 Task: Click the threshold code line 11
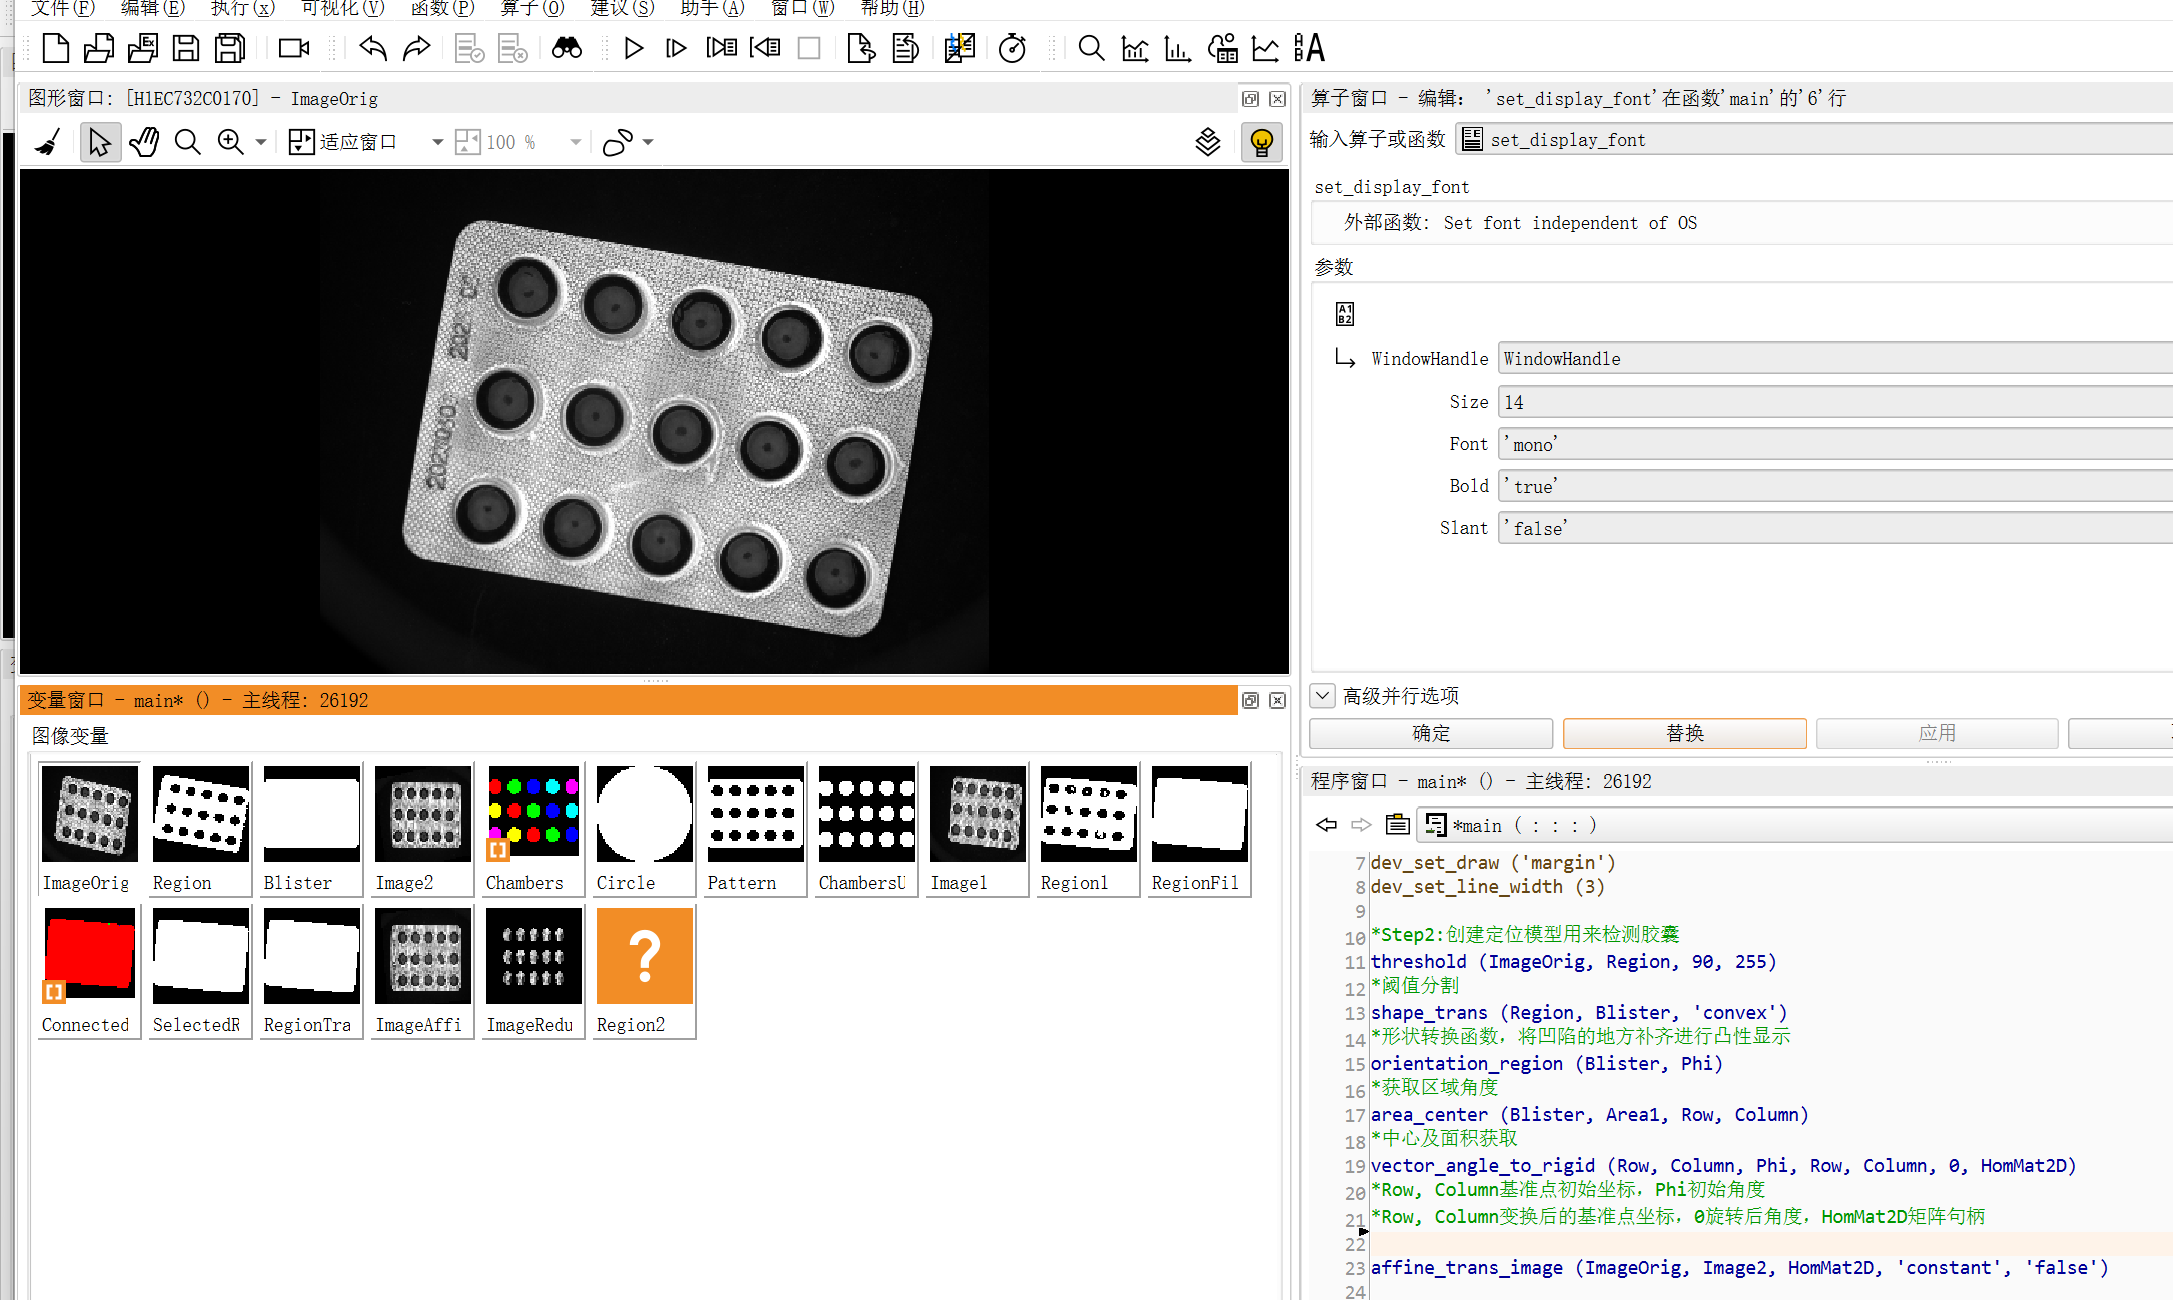click(1573, 962)
